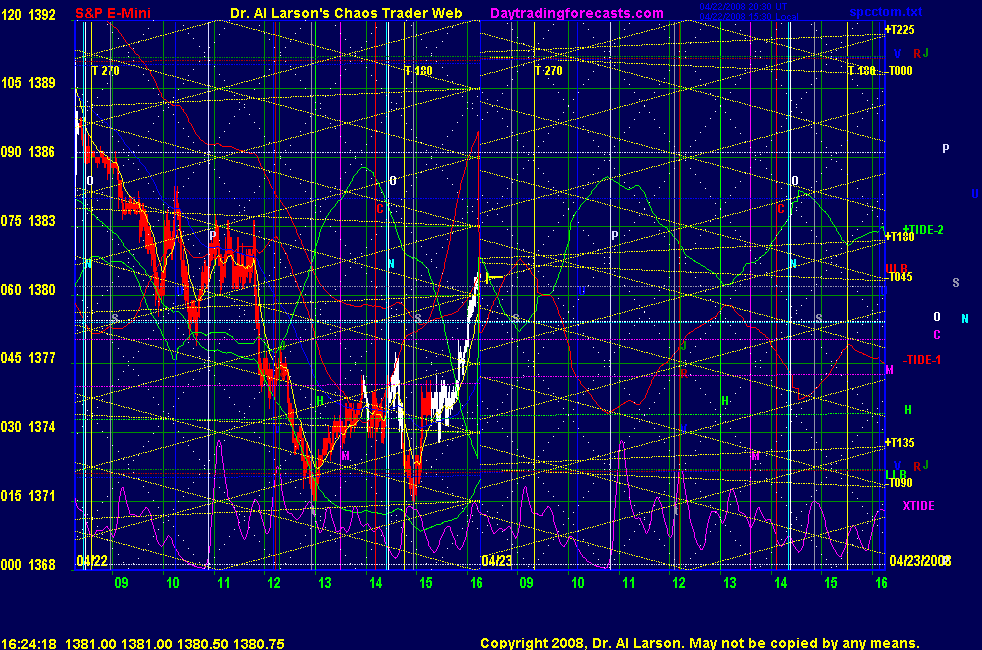This screenshot has width=982, height=650.
Task: Select the '-T045' line label
Action: click(899, 277)
